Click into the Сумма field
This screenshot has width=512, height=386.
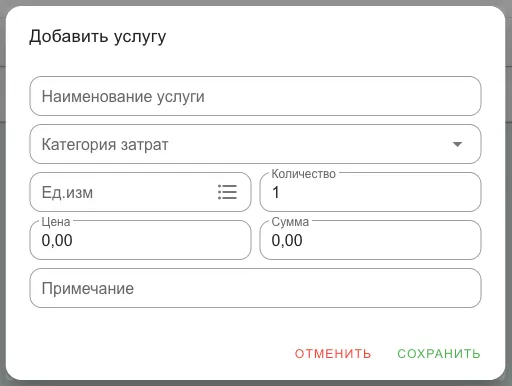(370, 240)
